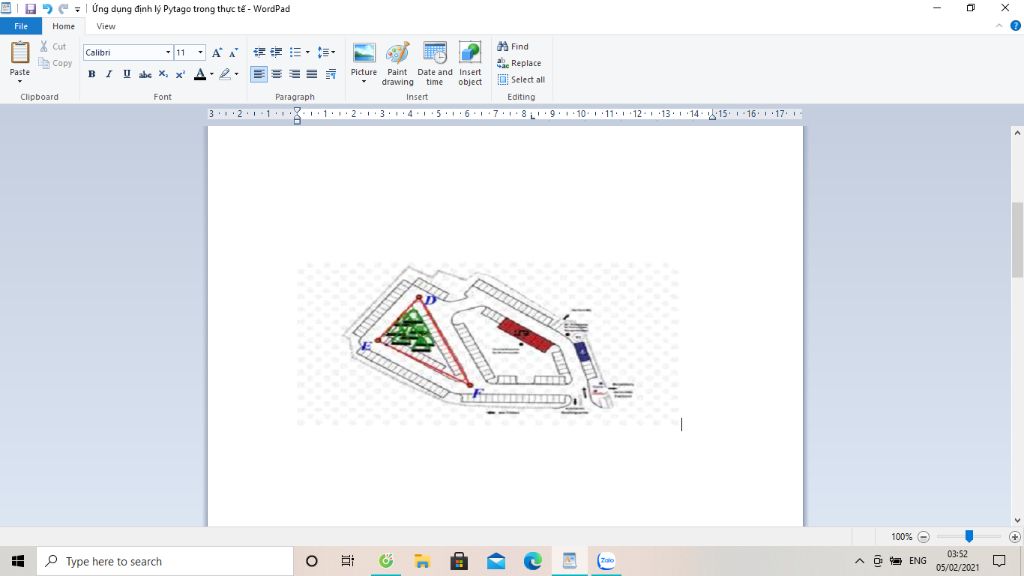Open the list style dropdown arrow
1024x576 pixels.
[x=308, y=52]
